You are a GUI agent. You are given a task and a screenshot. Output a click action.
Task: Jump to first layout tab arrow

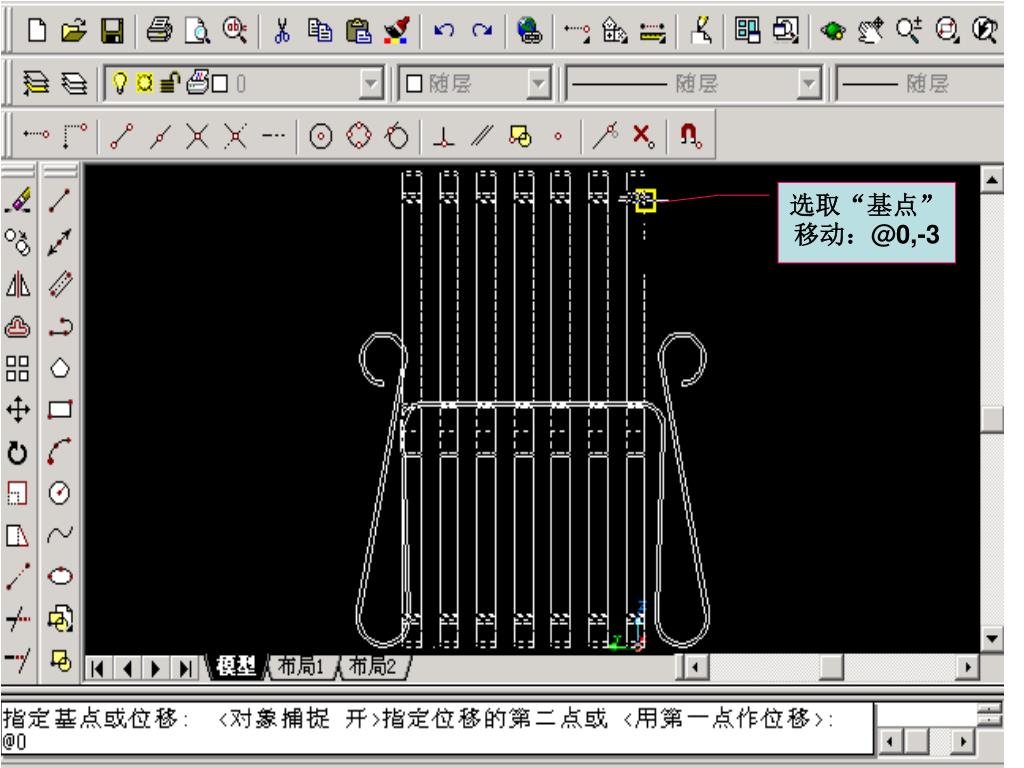[x=98, y=668]
